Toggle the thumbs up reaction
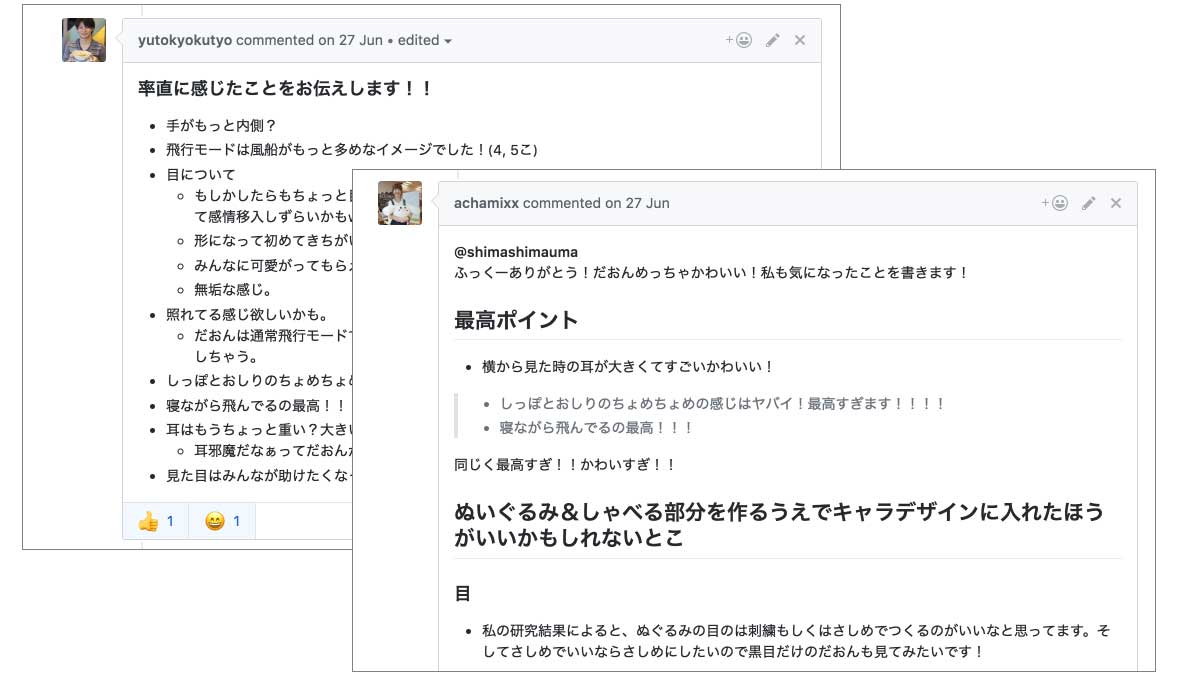The height and width of the screenshot is (676, 1181). (155, 521)
